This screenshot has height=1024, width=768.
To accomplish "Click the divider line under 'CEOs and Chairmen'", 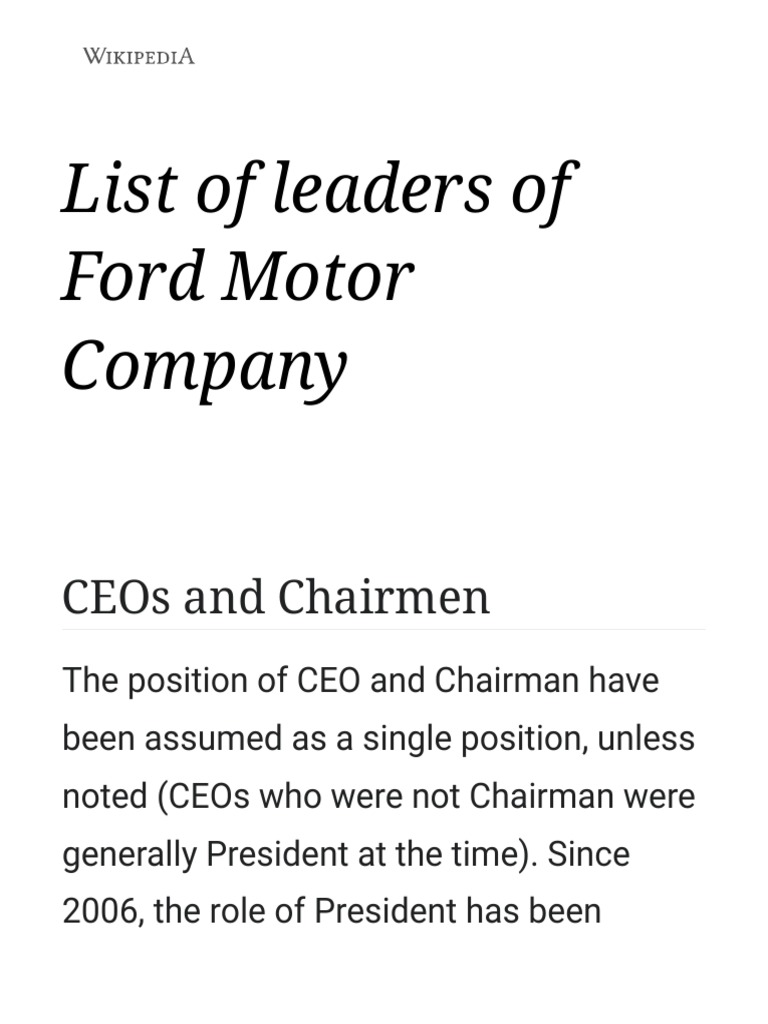I will 384,630.
